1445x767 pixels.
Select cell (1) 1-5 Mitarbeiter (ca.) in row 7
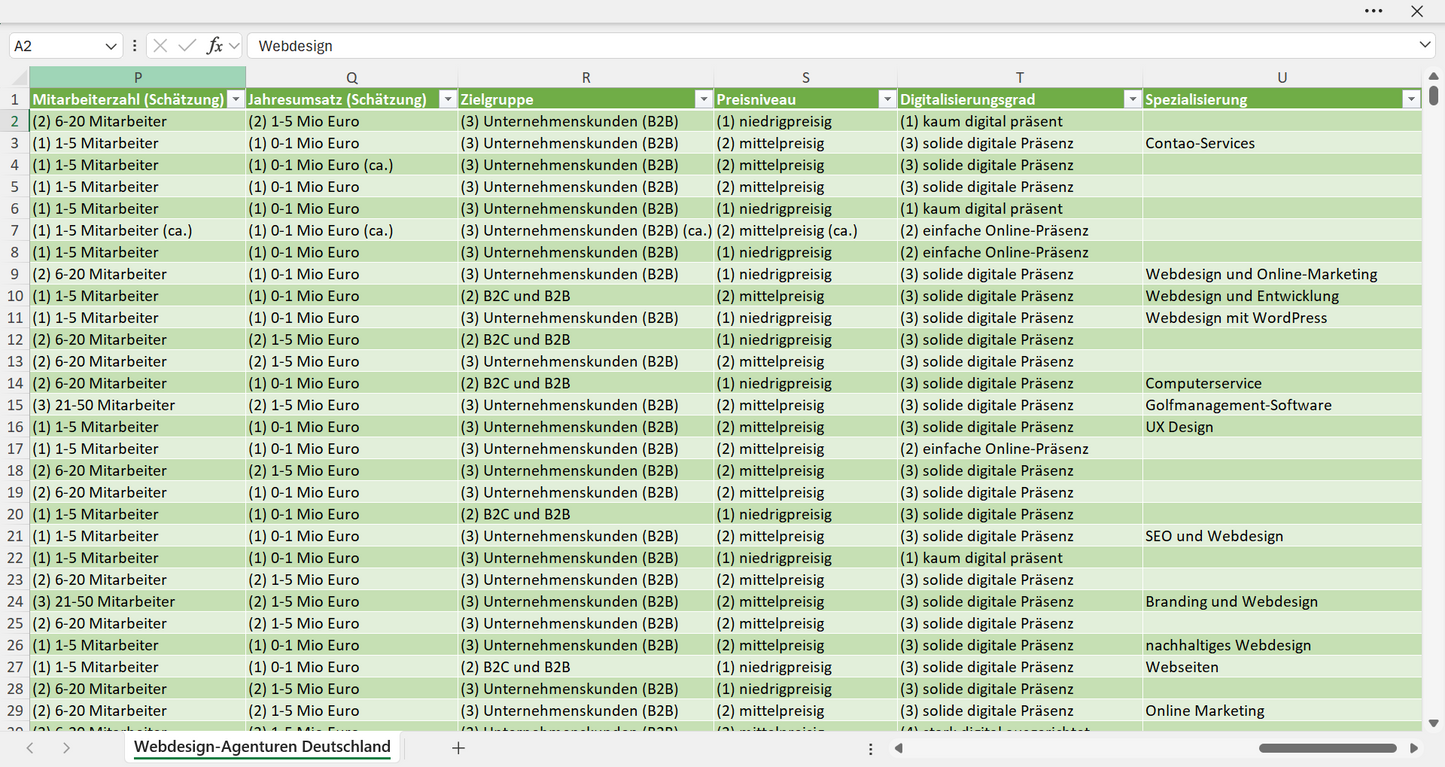138,230
